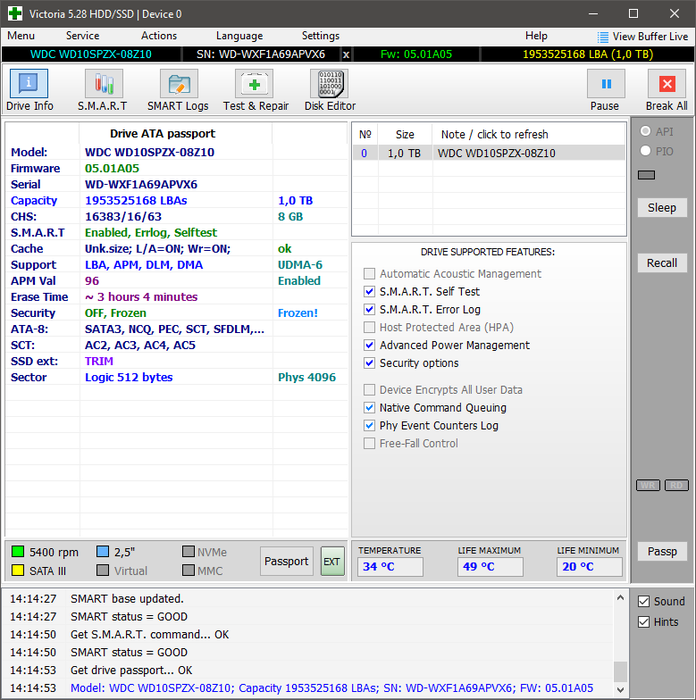The image size is (696, 700).
Task: Click the WR indicator lamp
Action: [x=648, y=485]
